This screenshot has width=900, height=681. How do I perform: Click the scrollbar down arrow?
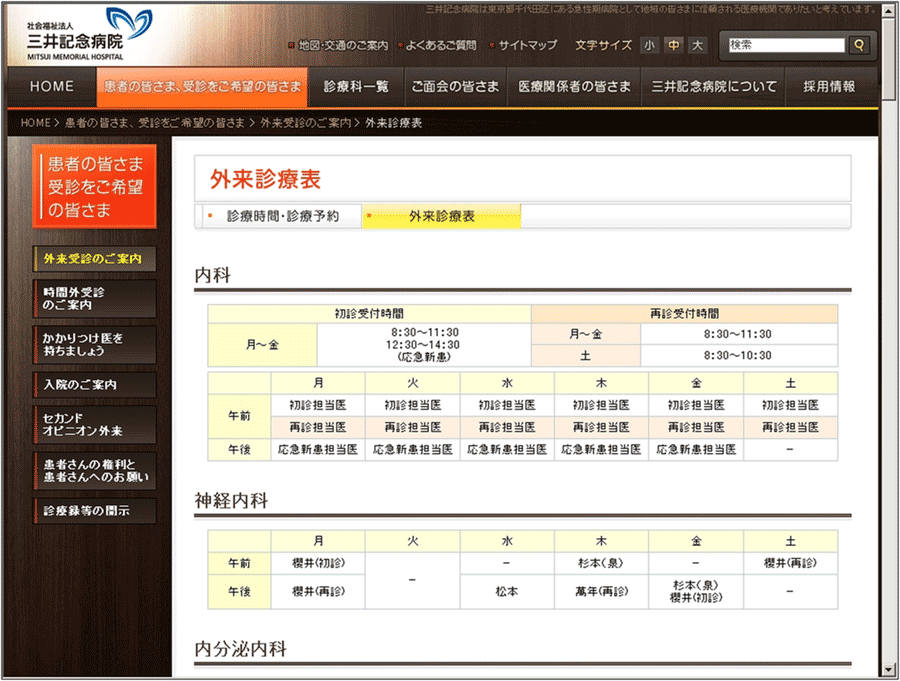[889, 668]
